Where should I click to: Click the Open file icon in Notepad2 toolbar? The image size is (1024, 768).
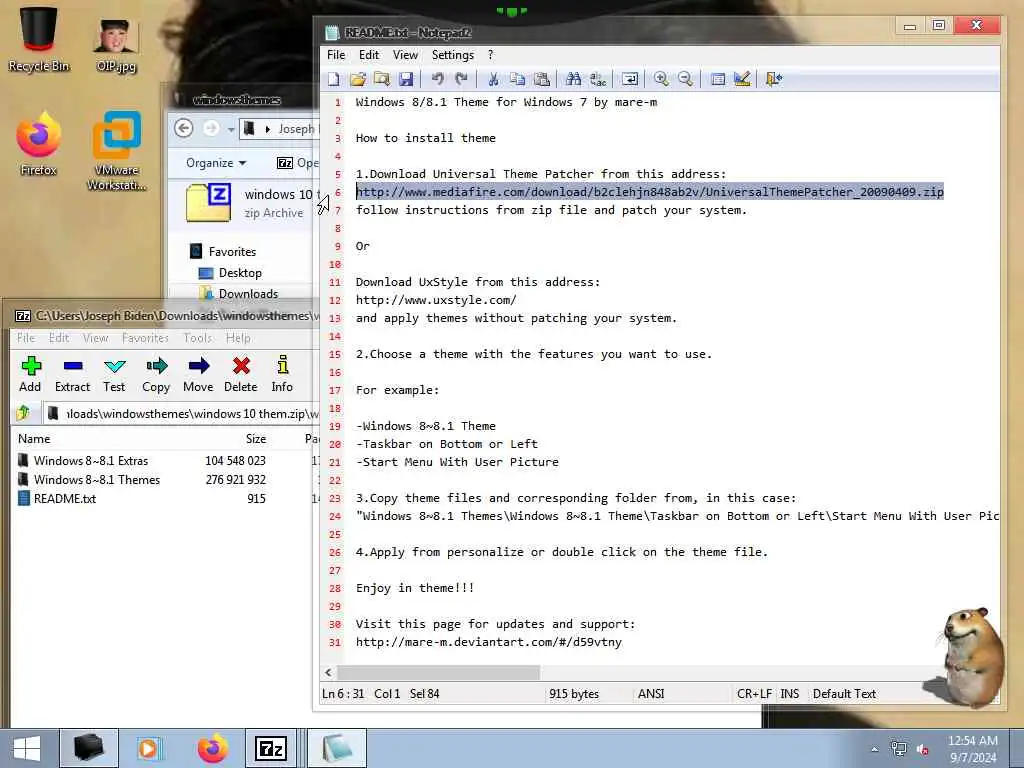tap(358, 79)
